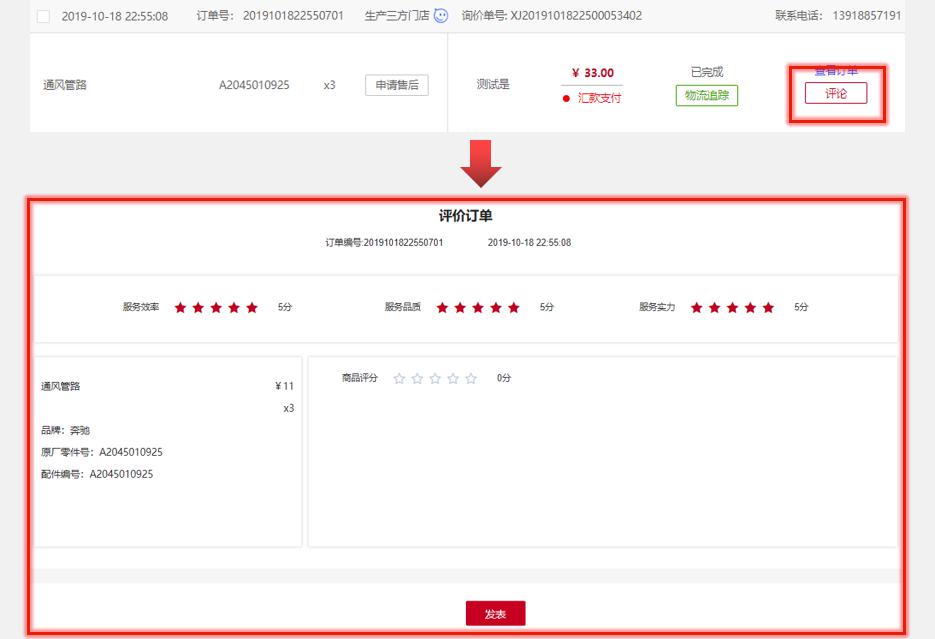Click the 评论 comment button
The image size is (935, 639).
click(x=835, y=94)
